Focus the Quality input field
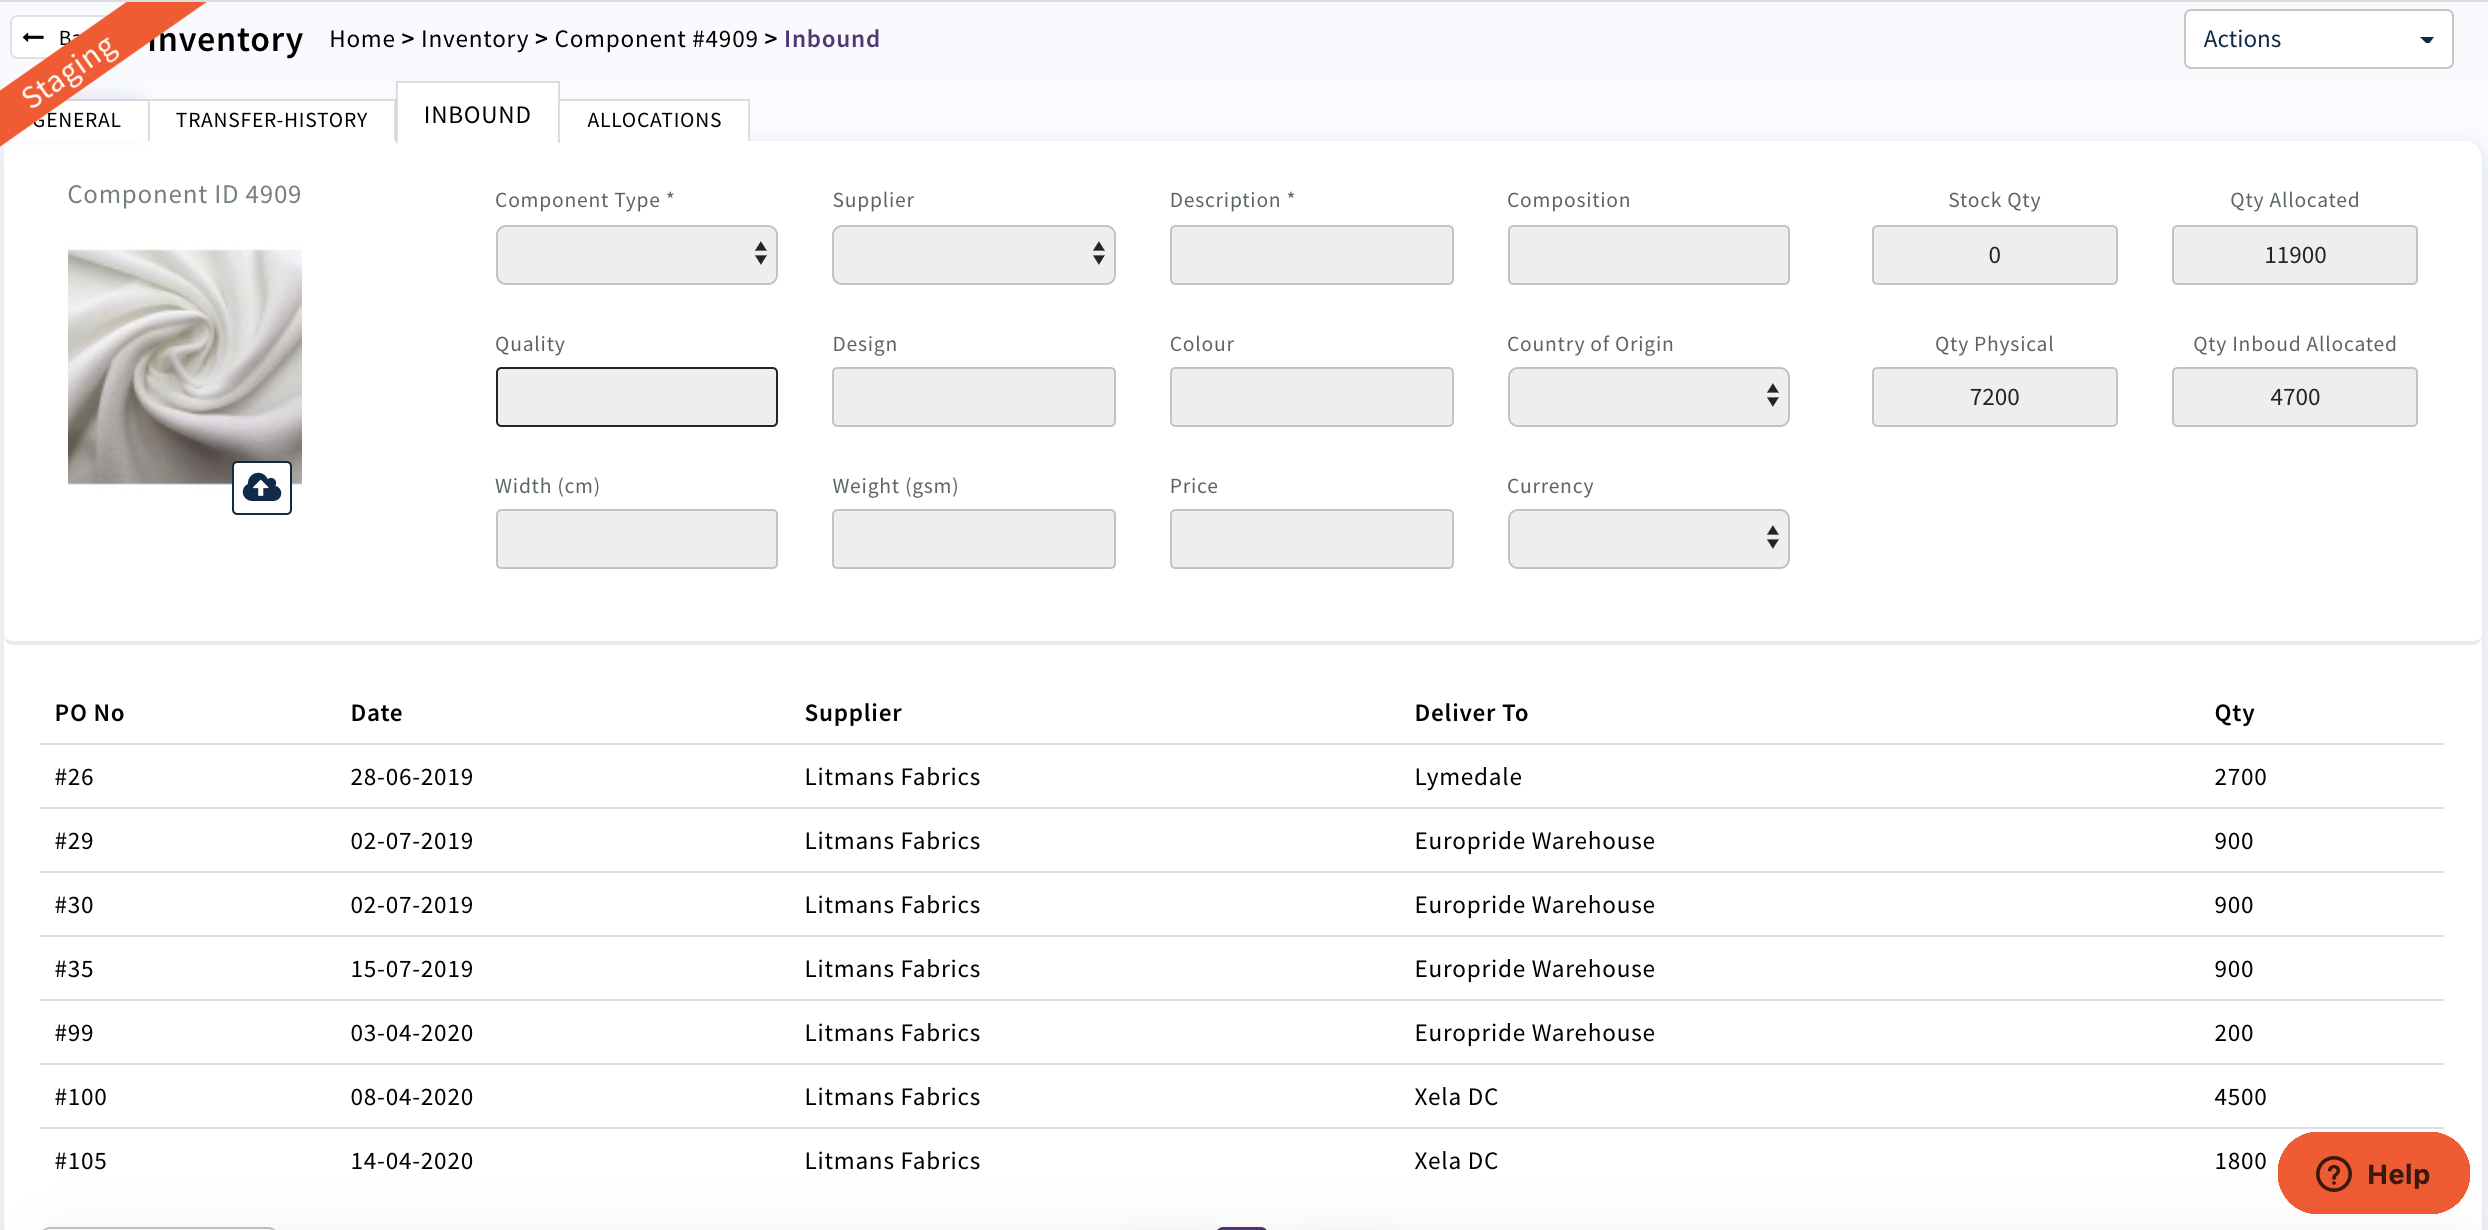Image resolution: width=2488 pixels, height=1230 pixels. [636, 397]
